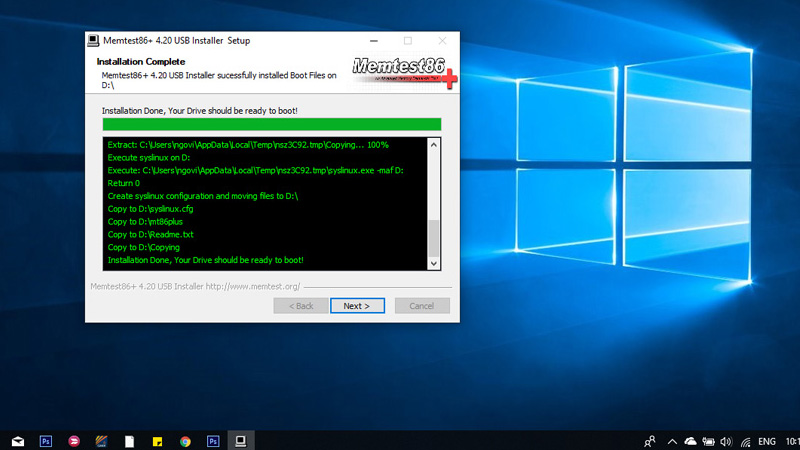Open Mail from the taskbar
800x450 pixels.
18,441
